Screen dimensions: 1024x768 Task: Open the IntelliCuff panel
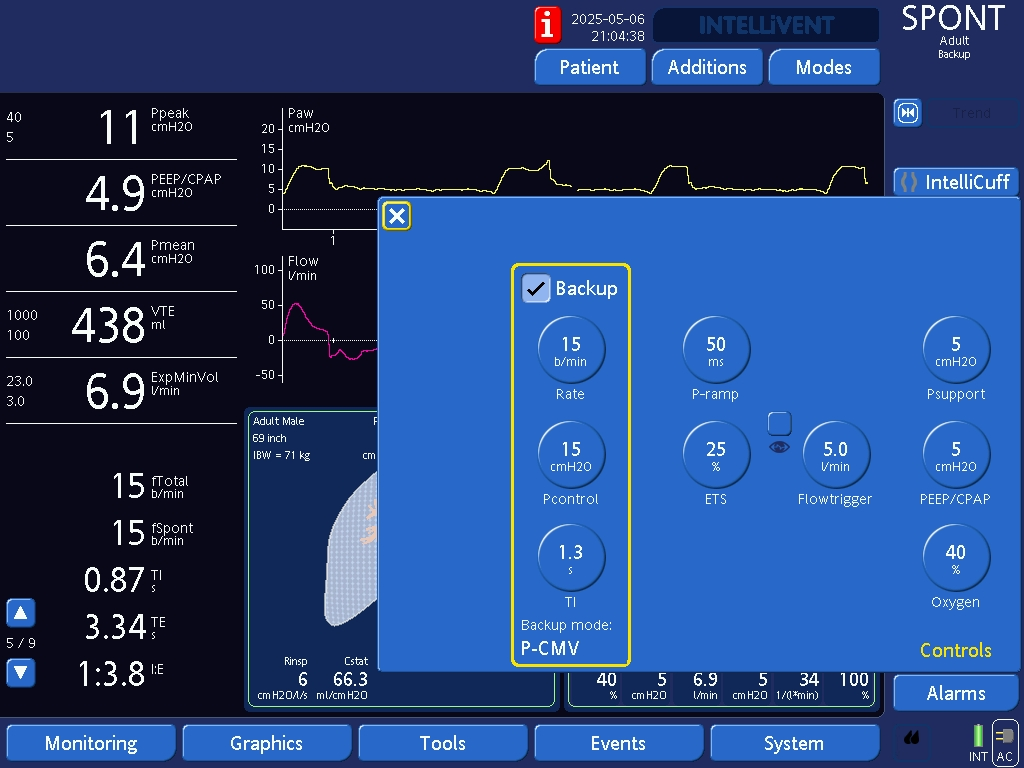click(x=955, y=182)
